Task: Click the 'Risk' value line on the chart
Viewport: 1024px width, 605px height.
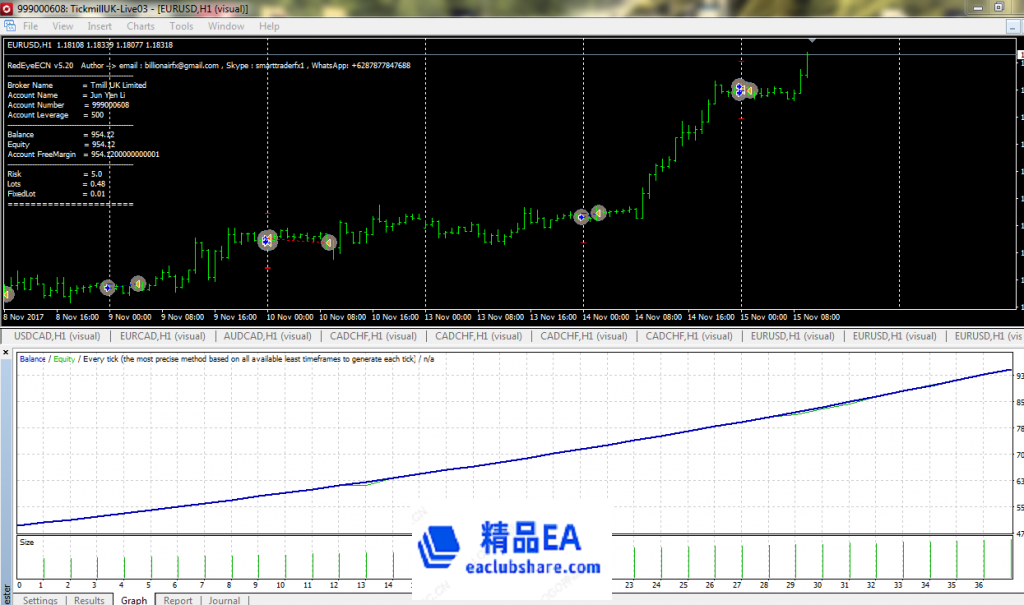Action: (x=55, y=174)
